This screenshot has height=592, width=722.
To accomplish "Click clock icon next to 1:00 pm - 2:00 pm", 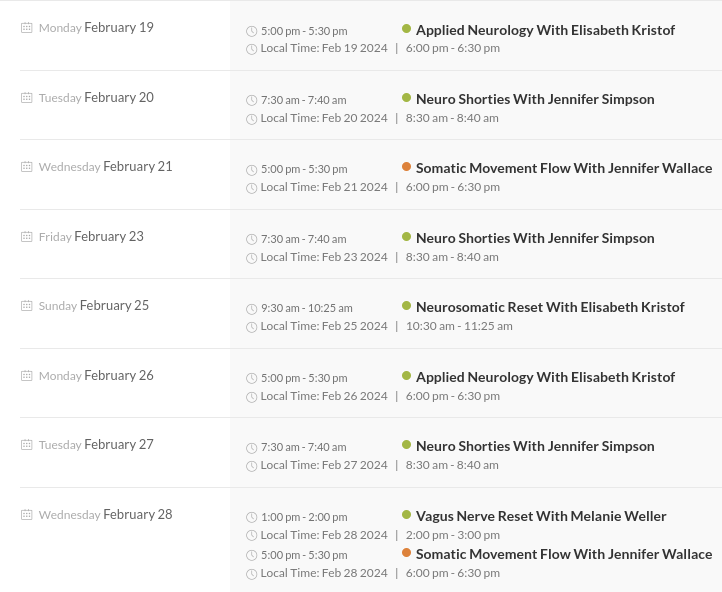I will pyautogui.click(x=251, y=517).
